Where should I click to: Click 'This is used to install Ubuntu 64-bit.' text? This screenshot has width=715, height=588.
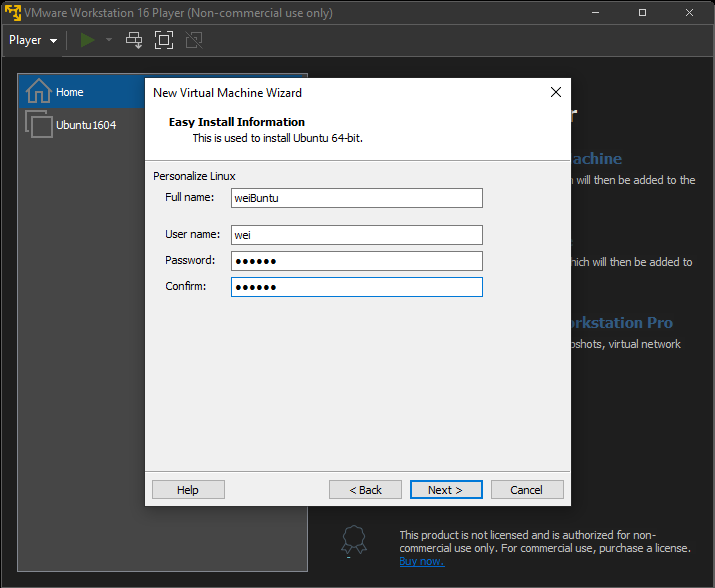coord(277,138)
